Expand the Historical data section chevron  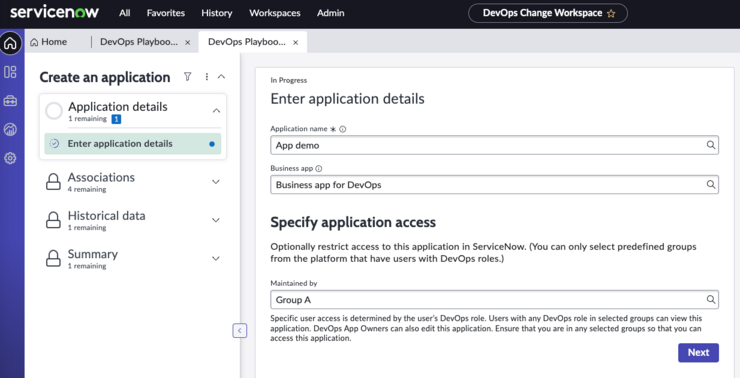216,220
